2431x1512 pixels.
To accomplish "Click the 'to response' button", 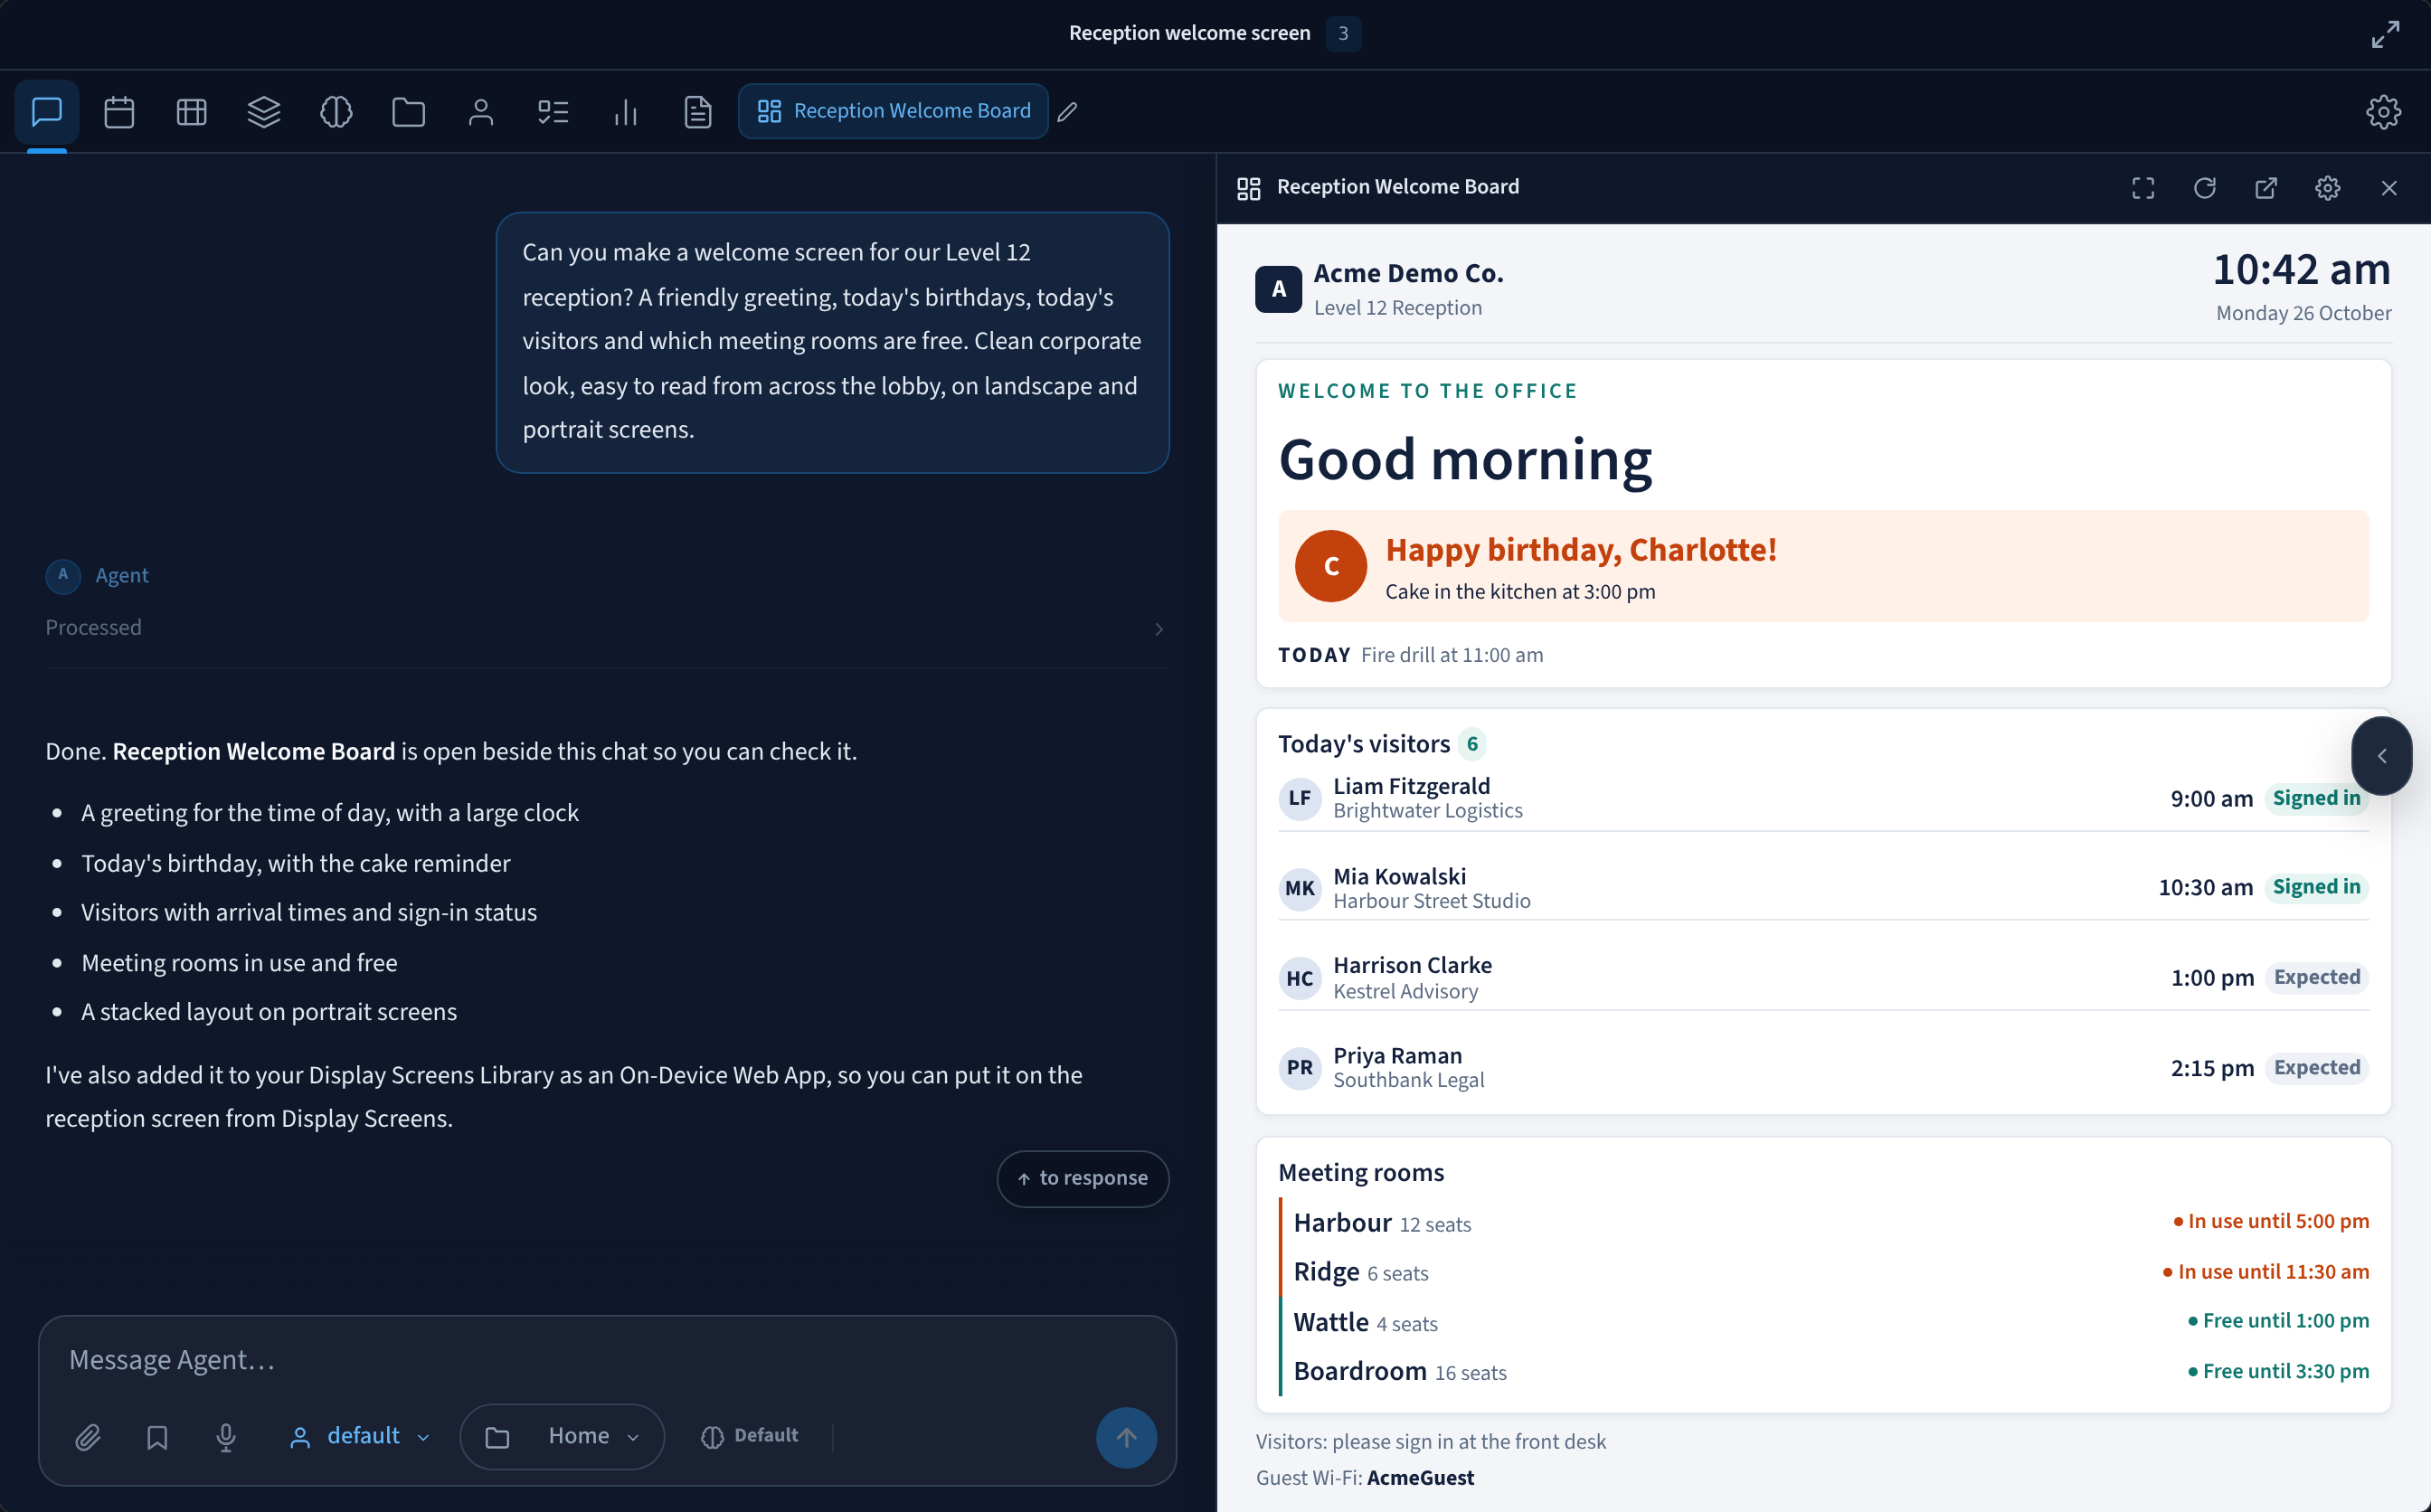I will click(1083, 1179).
